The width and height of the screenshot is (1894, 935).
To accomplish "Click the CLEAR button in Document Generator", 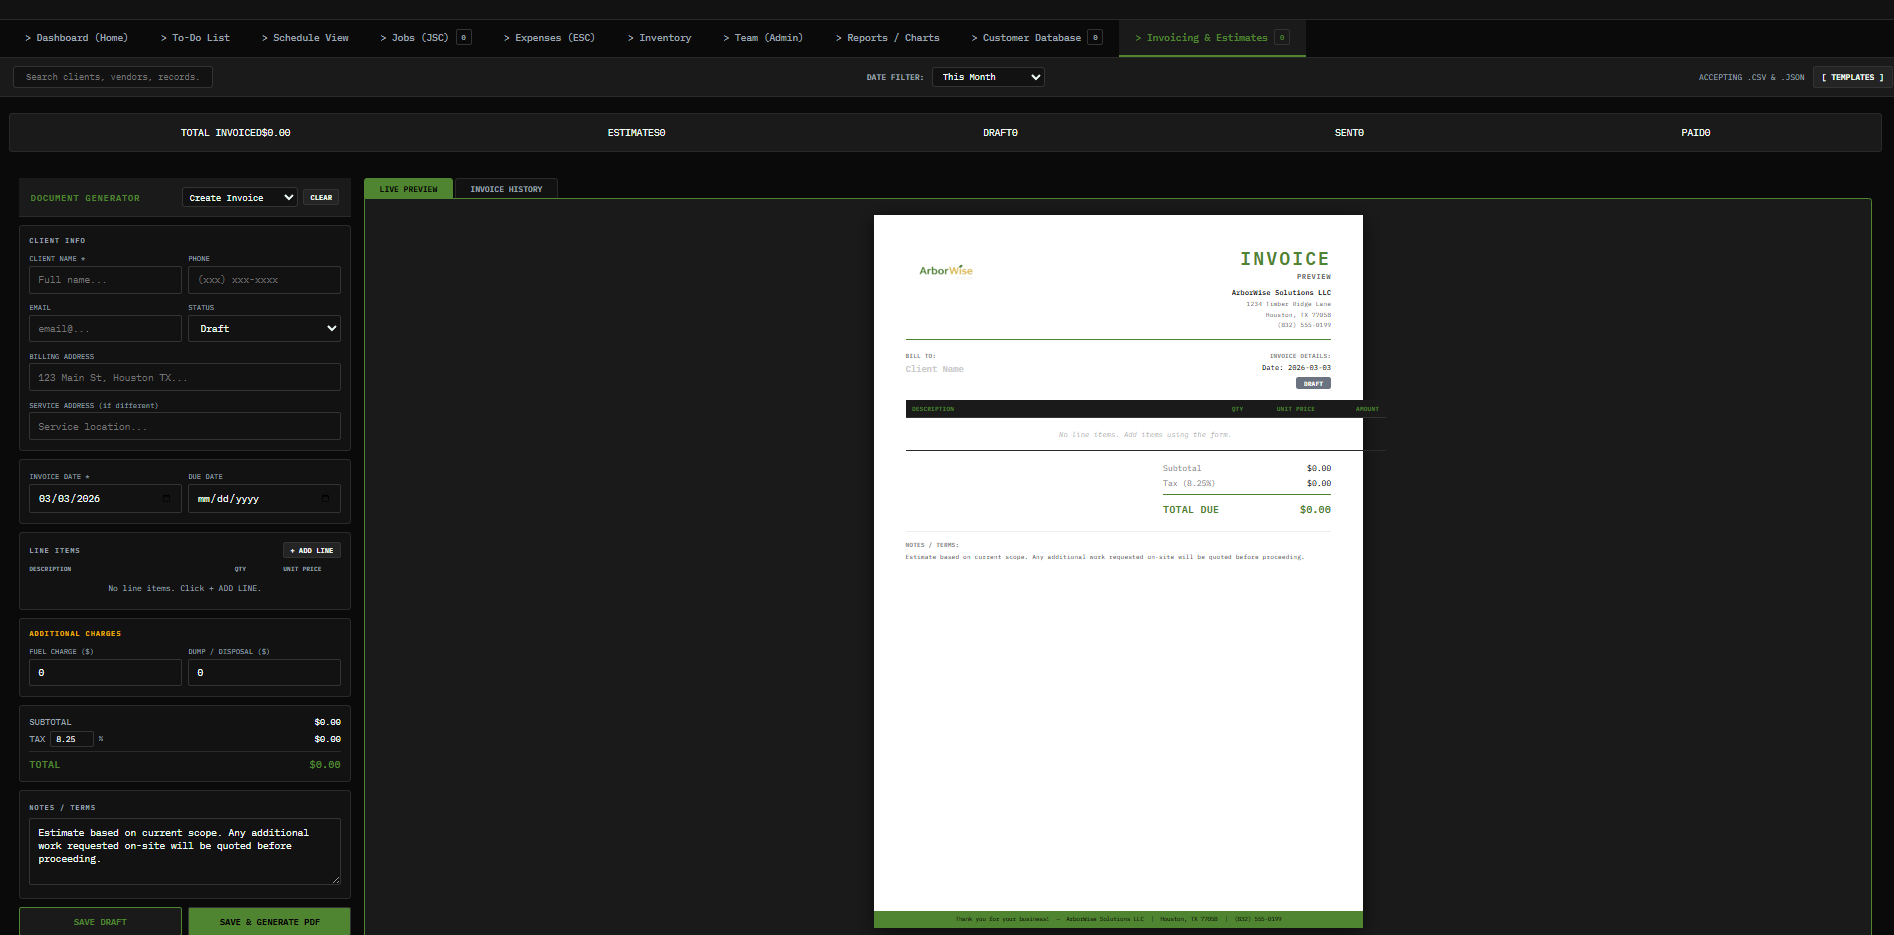I will point(321,197).
